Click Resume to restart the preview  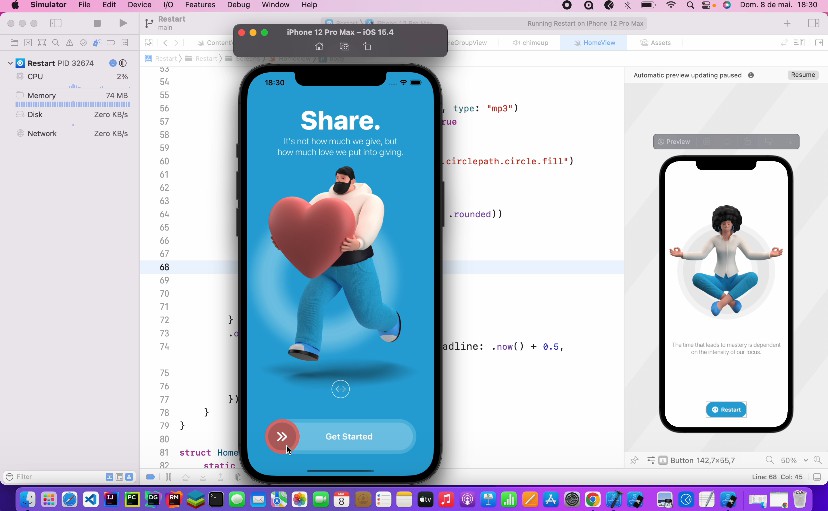point(803,75)
